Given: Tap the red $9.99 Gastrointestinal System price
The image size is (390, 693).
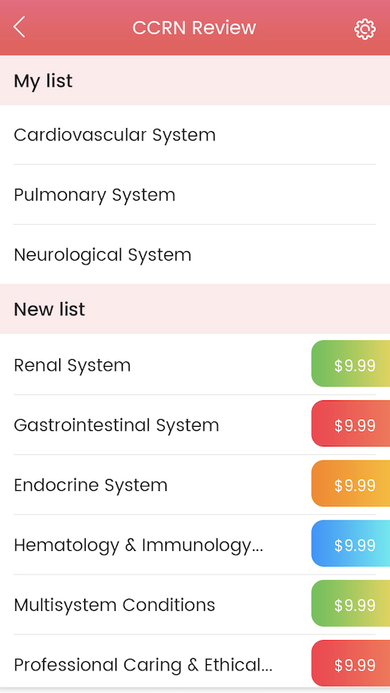Looking at the screenshot, I should tap(351, 423).
